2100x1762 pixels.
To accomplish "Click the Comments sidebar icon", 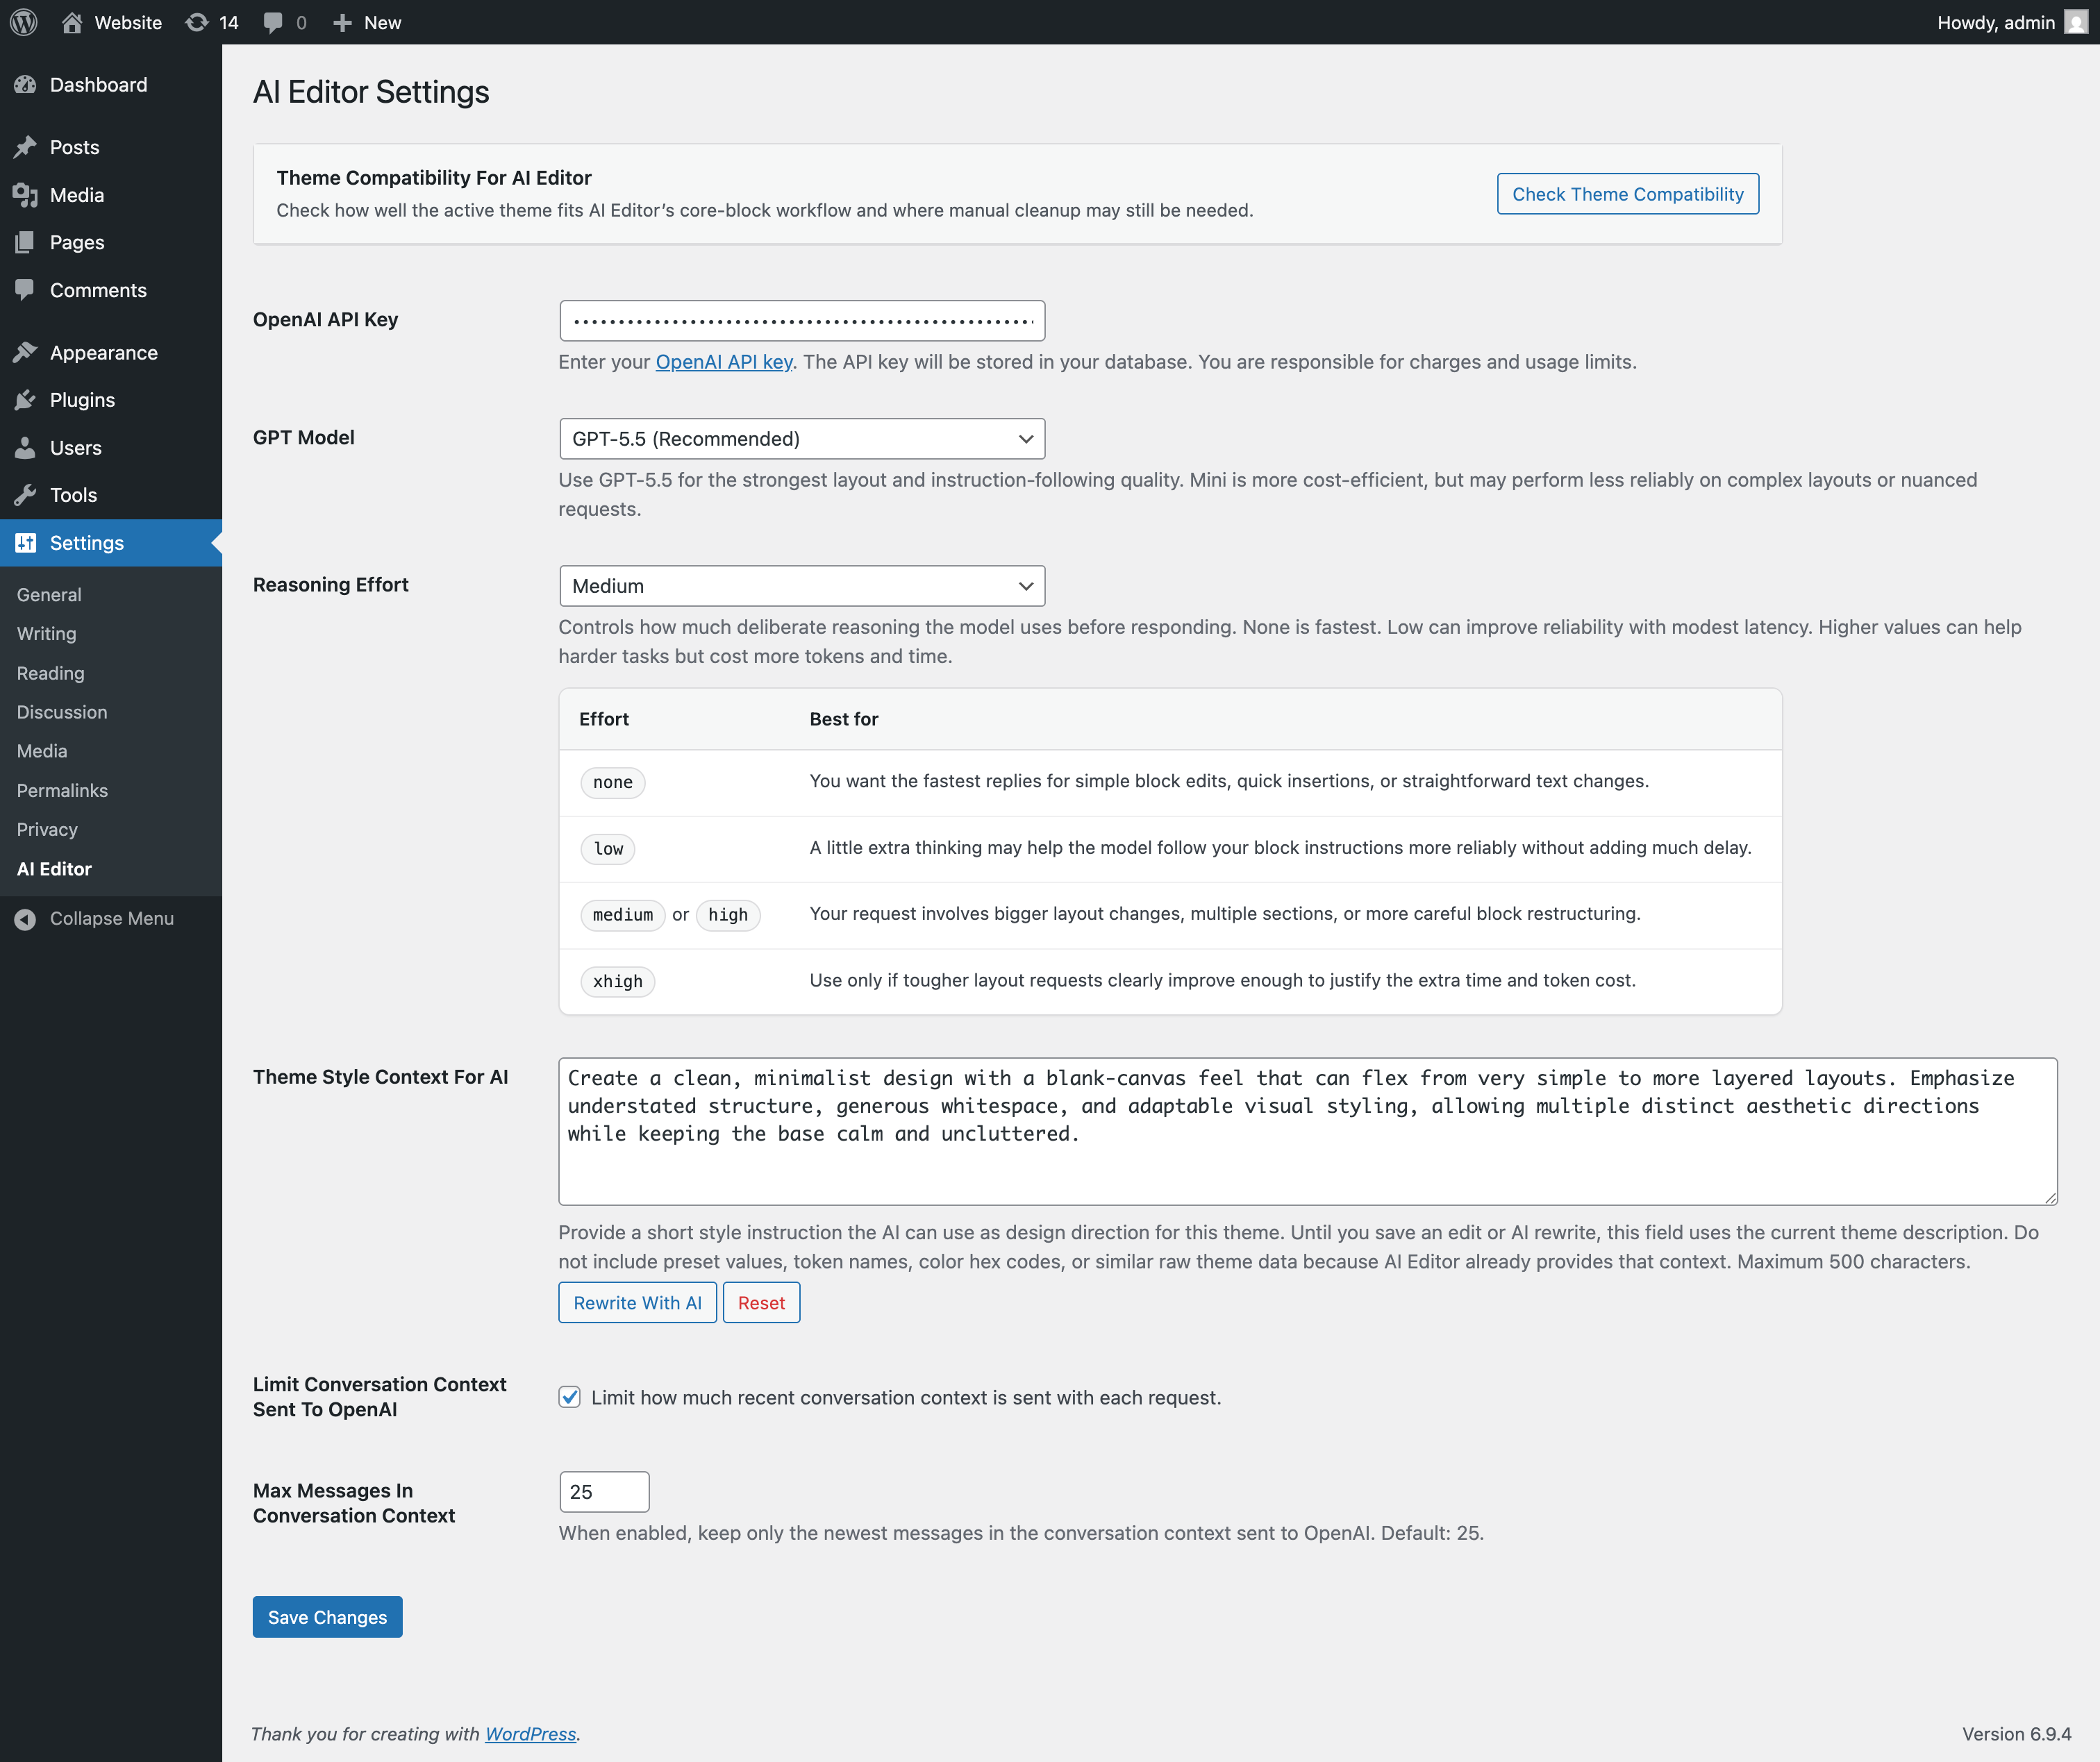I will 25,290.
